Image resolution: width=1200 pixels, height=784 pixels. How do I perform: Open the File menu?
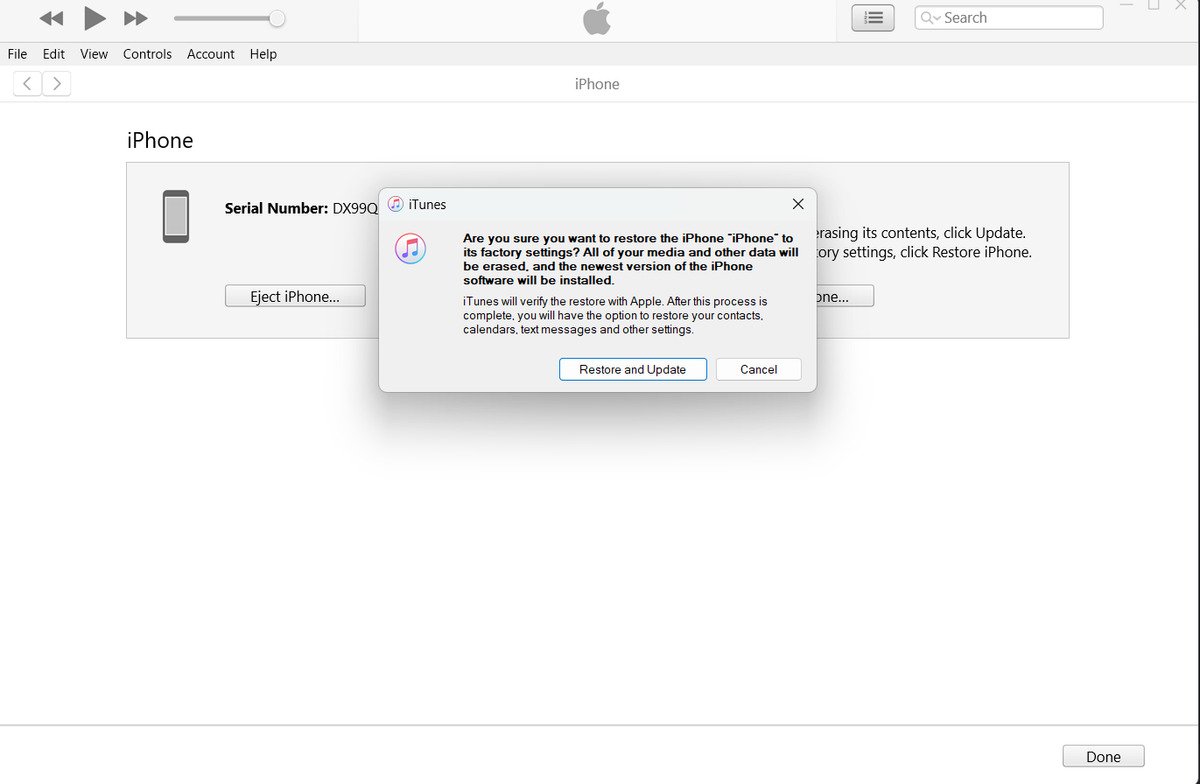pos(17,54)
